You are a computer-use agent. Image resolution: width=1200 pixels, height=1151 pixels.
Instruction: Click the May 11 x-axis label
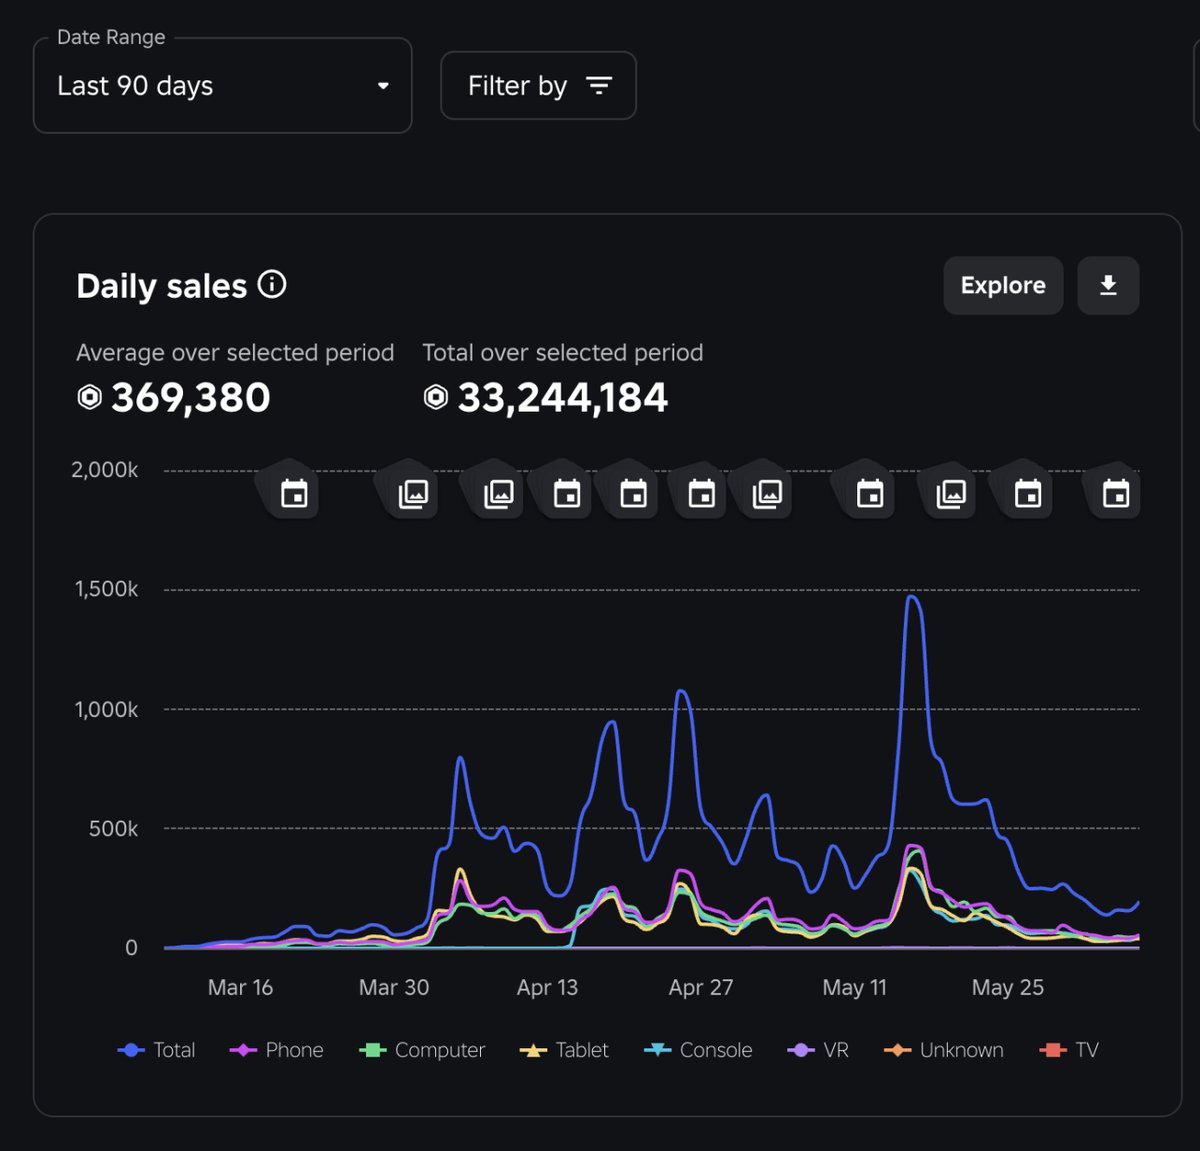click(855, 988)
